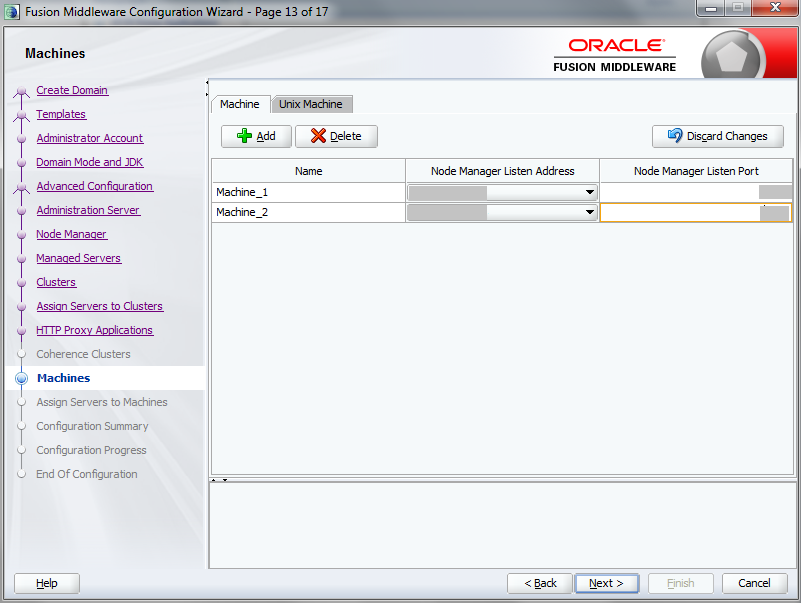Click the Create Domain step arrow icon
Image resolution: width=801 pixels, height=603 pixels.
pyautogui.click(x=21, y=90)
